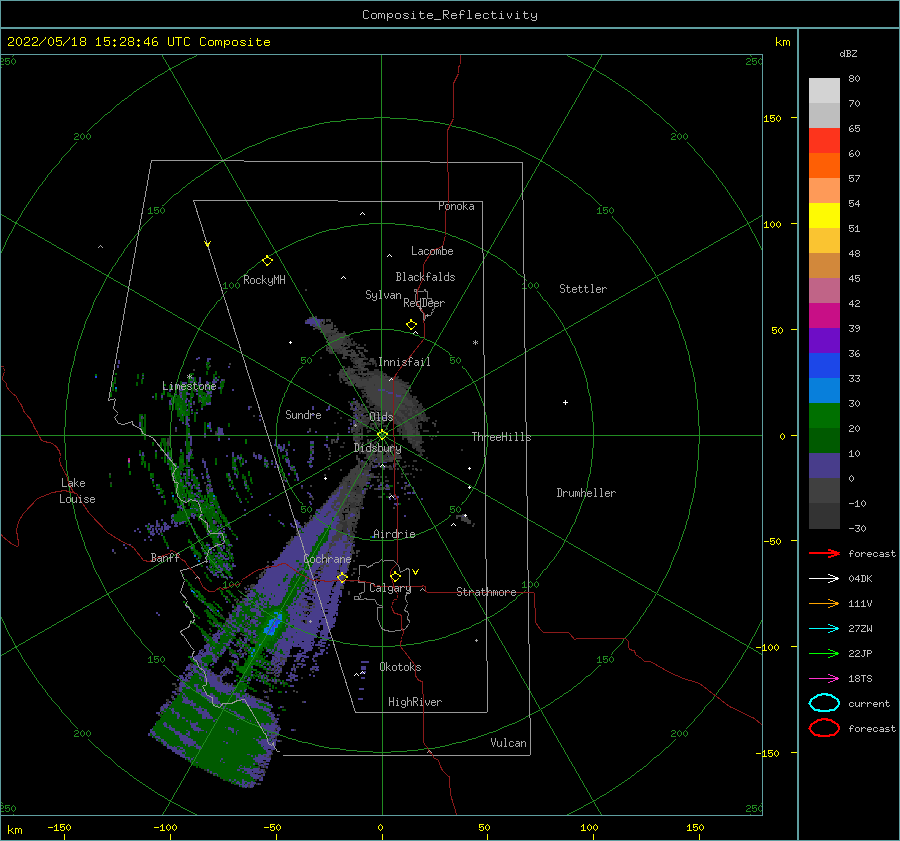Click the RockyMH label
The image size is (900, 841).
[264, 280]
